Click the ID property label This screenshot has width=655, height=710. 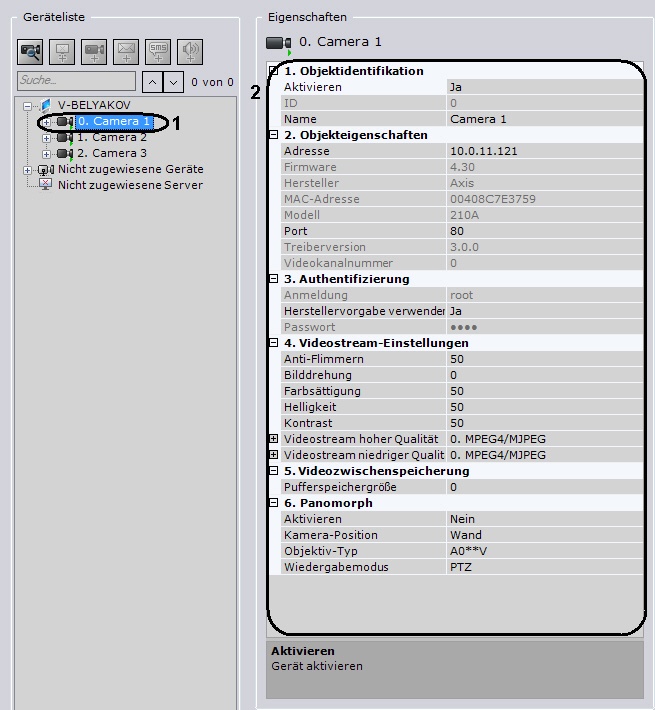[x=291, y=103]
